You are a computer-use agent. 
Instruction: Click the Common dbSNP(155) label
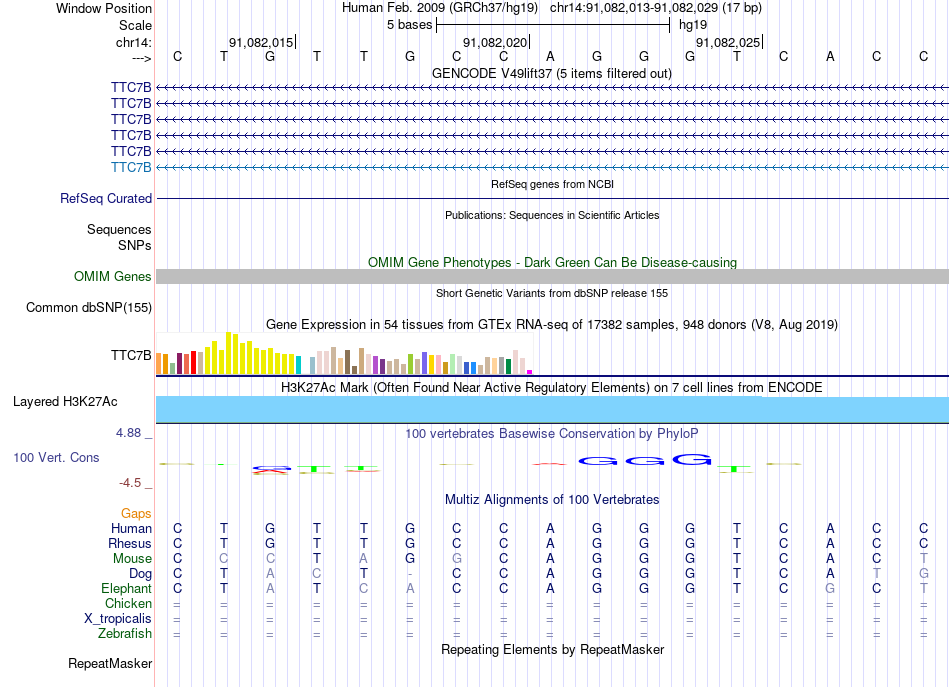pos(88,307)
